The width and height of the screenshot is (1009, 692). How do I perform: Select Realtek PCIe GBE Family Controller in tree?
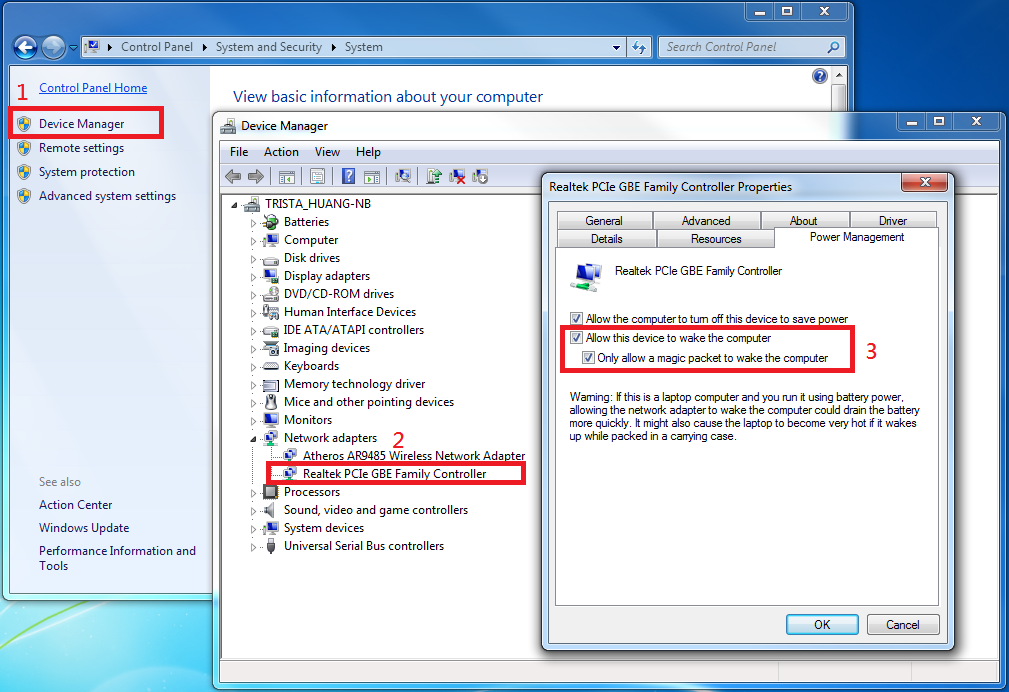[394, 474]
